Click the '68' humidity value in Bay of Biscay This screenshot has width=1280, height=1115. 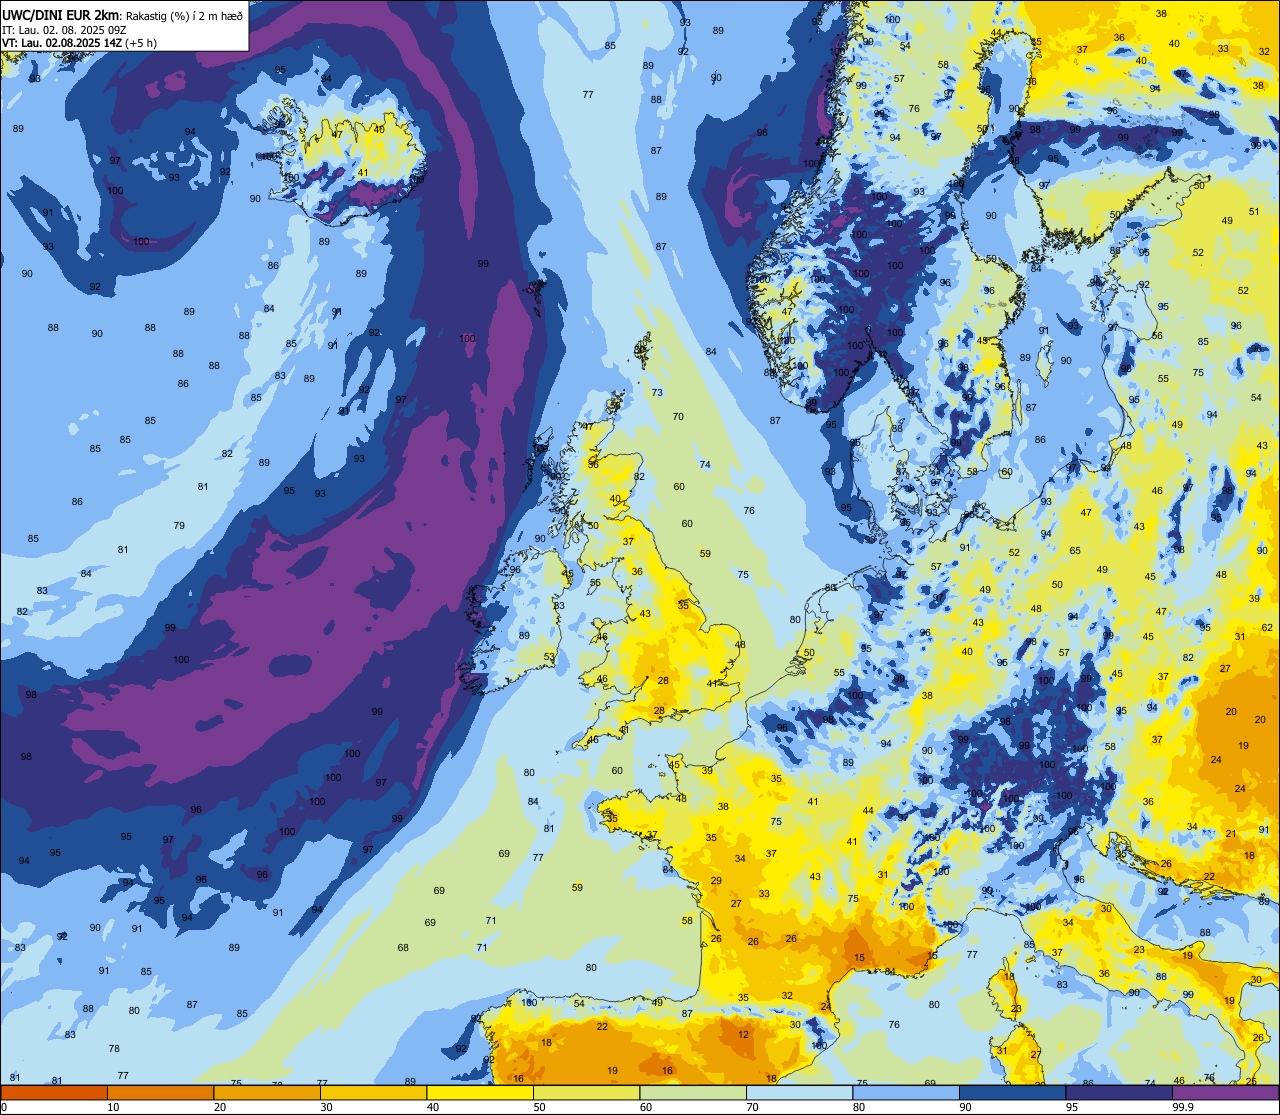403,948
